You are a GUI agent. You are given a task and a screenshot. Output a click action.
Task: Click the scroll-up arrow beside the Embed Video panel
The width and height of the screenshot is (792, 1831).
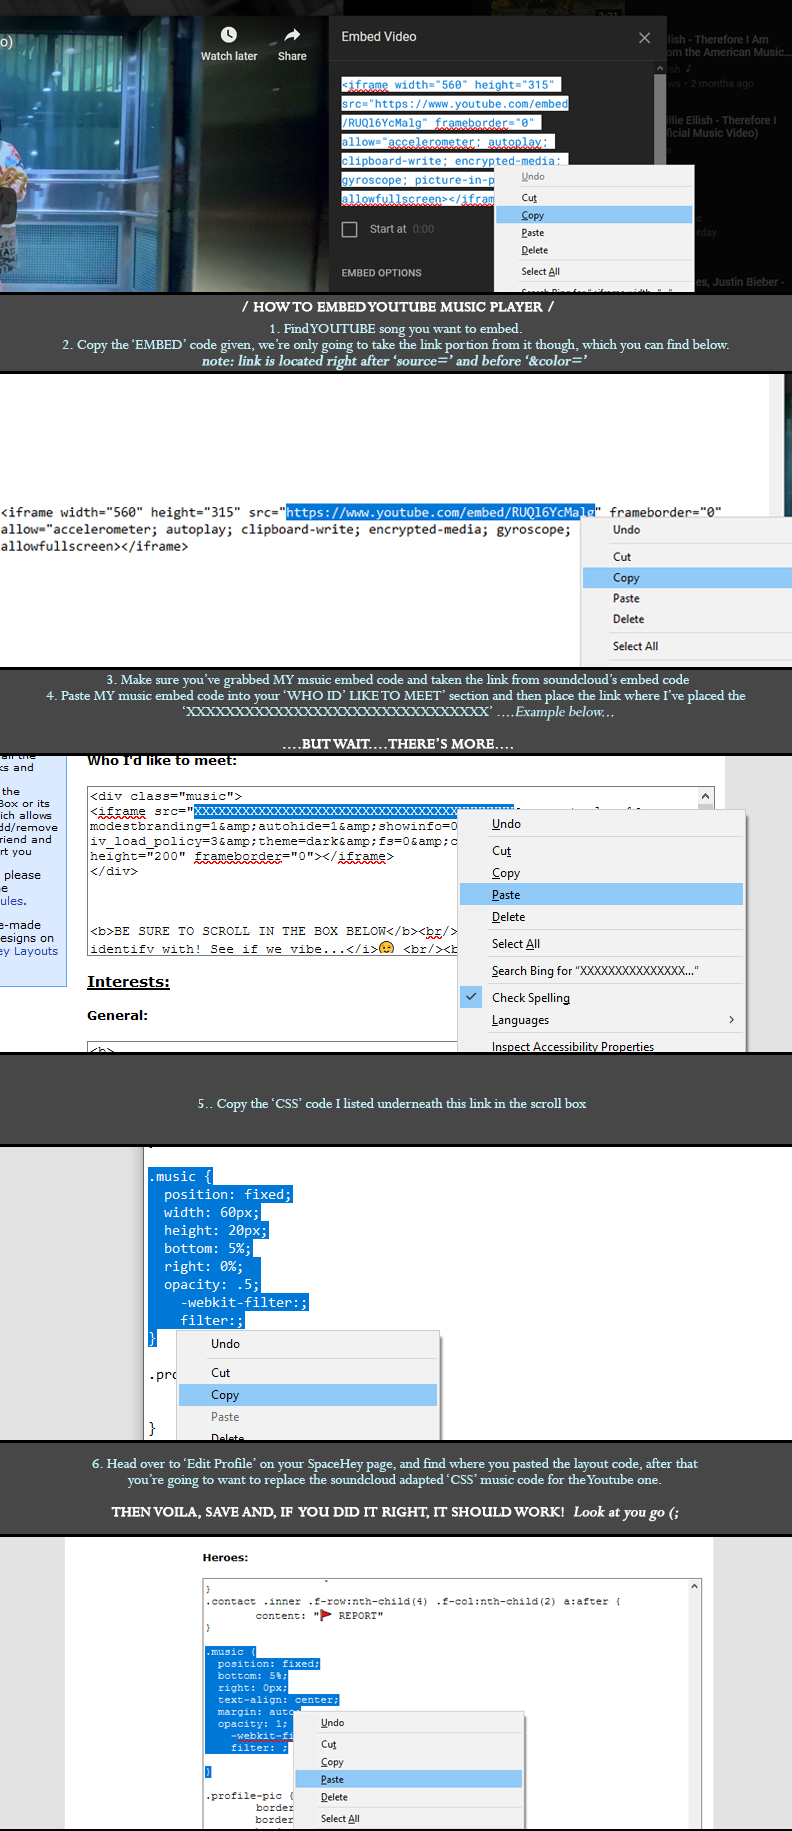click(x=660, y=69)
